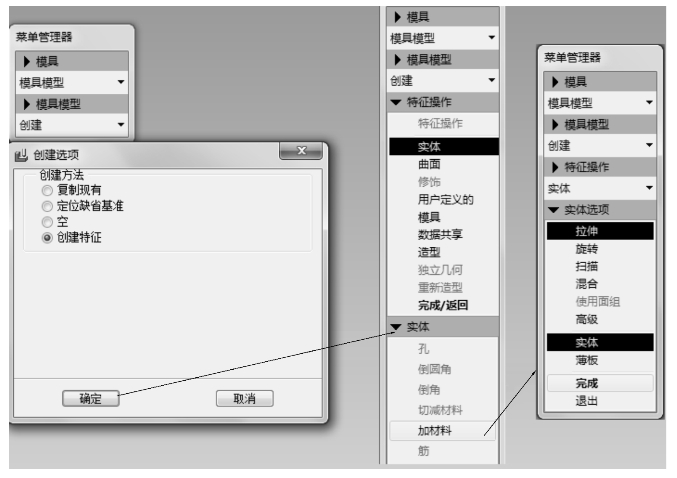The width and height of the screenshot is (677, 478).
Task: Open the 模具模型 dropdown in middle menu
Action: tap(443, 38)
